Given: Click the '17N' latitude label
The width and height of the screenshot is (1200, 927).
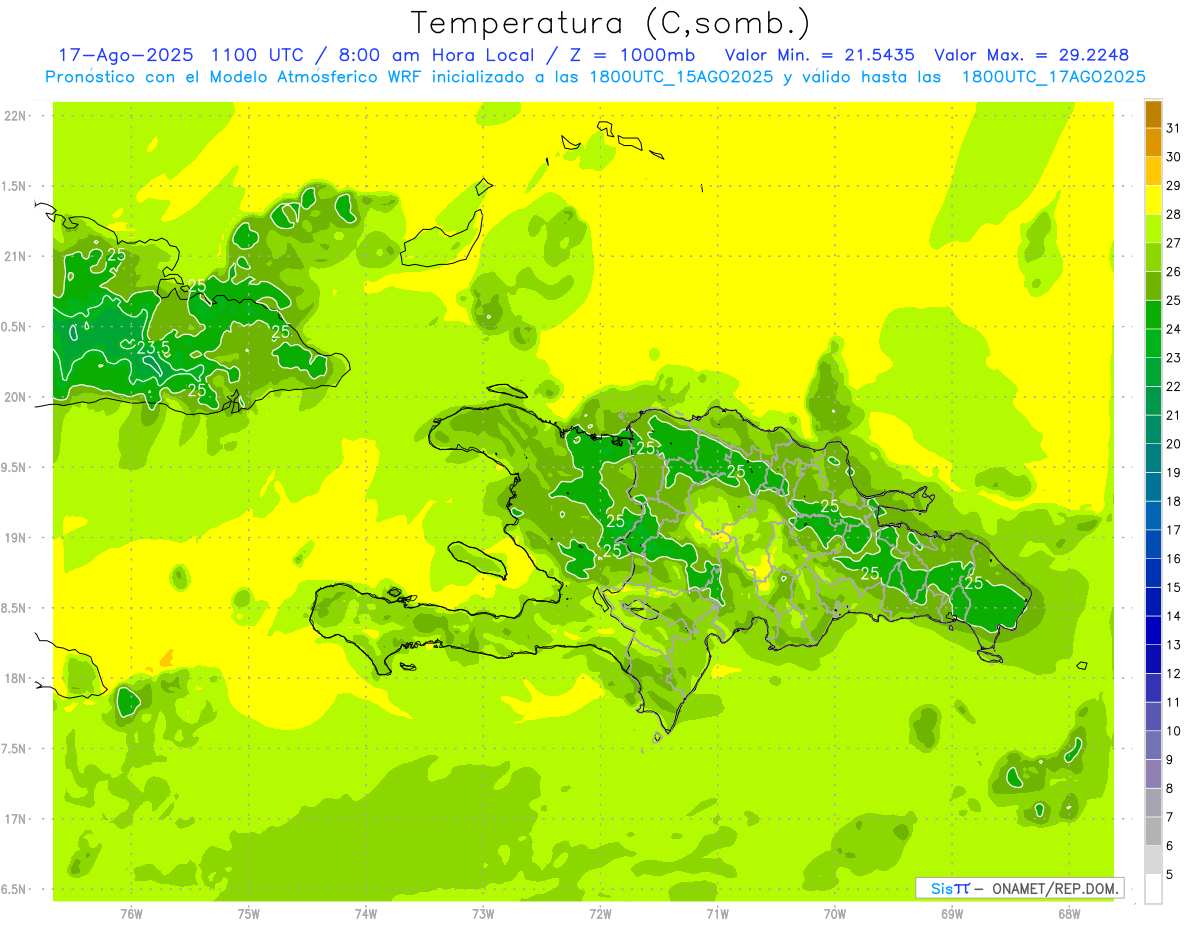Looking at the screenshot, I should point(14,819).
